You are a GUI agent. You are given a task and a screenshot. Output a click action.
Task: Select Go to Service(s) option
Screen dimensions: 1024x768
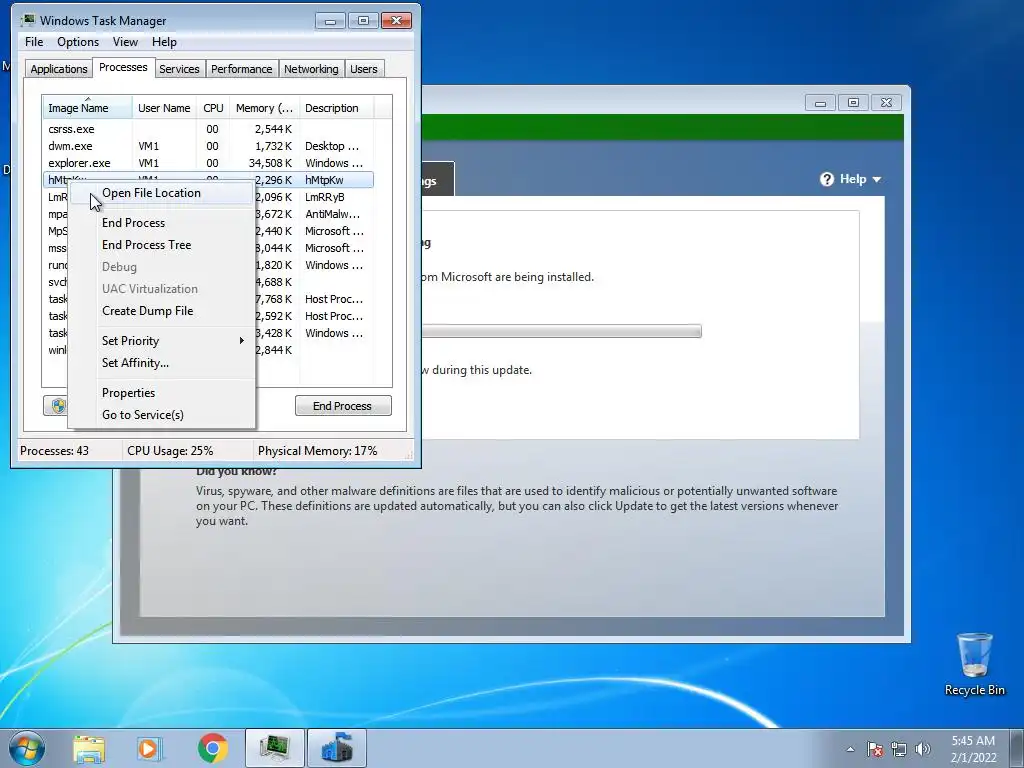coord(161,415)
